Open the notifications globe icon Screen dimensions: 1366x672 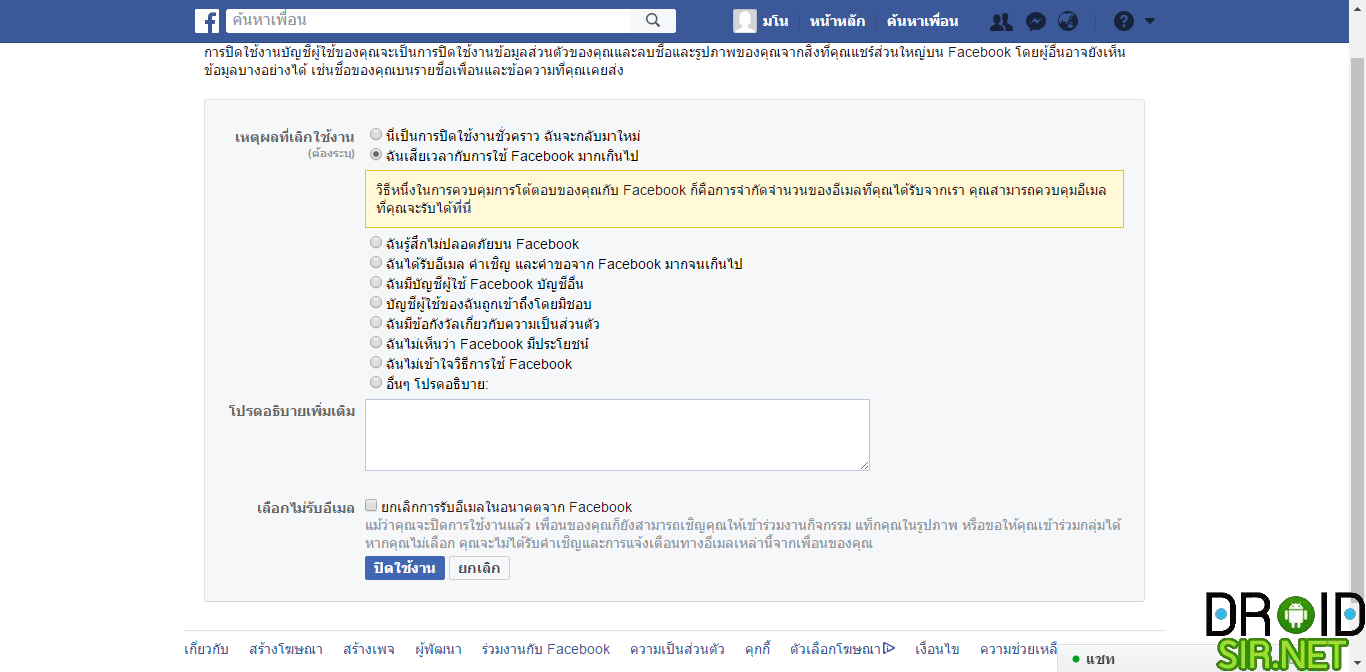point(1068,21)
